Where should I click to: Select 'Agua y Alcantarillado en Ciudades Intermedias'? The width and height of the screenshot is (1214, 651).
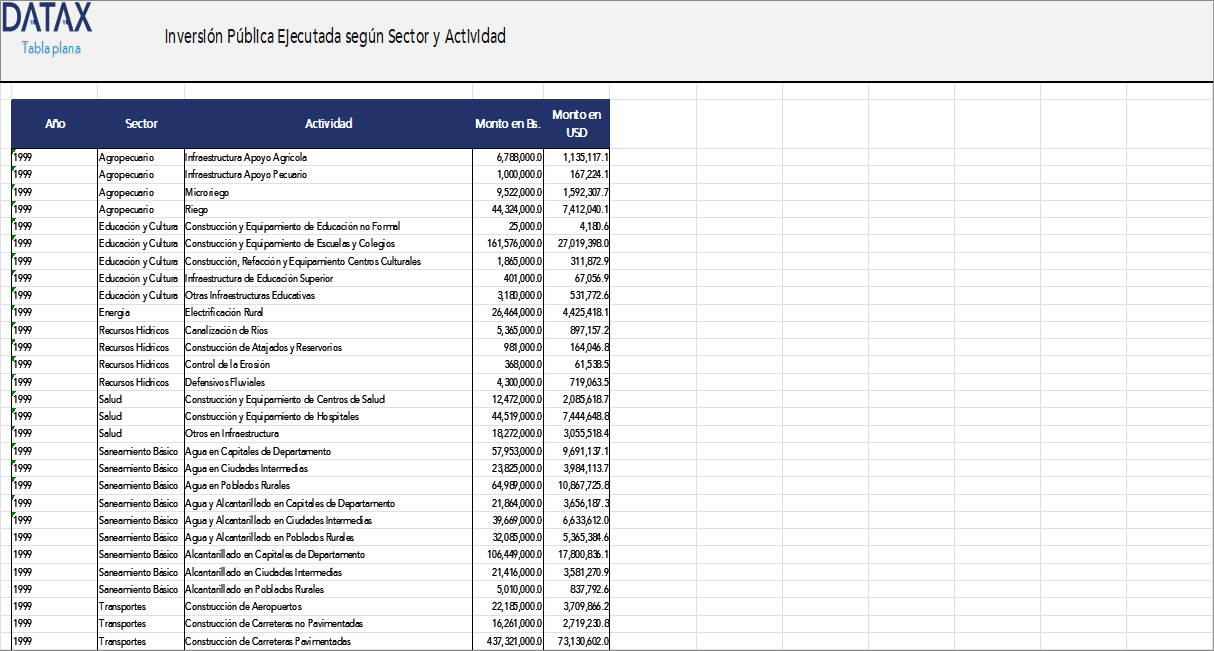(x=328, y=520)
